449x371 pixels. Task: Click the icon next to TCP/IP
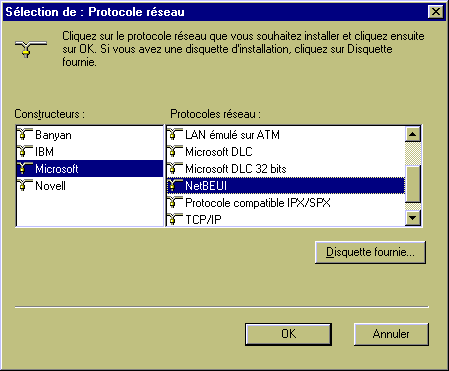[175, 219]
